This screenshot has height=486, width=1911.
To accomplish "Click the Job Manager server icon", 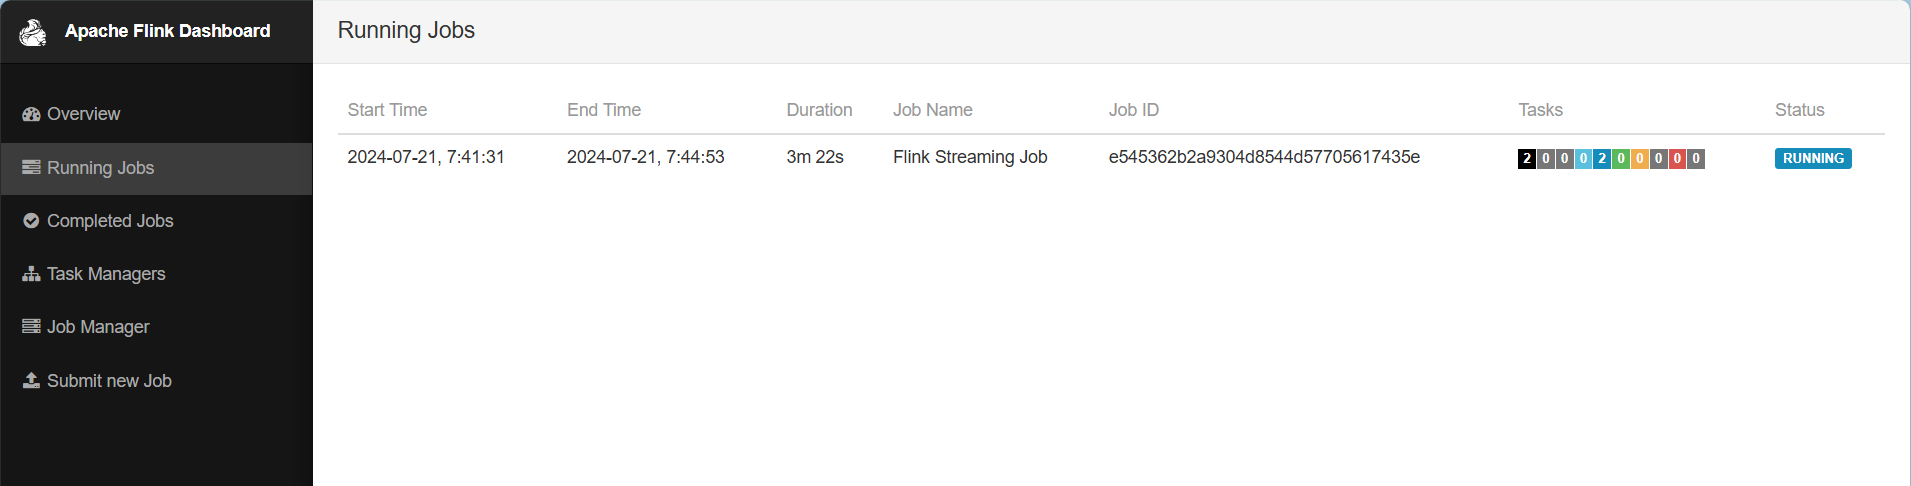I will tap(31, 327).
